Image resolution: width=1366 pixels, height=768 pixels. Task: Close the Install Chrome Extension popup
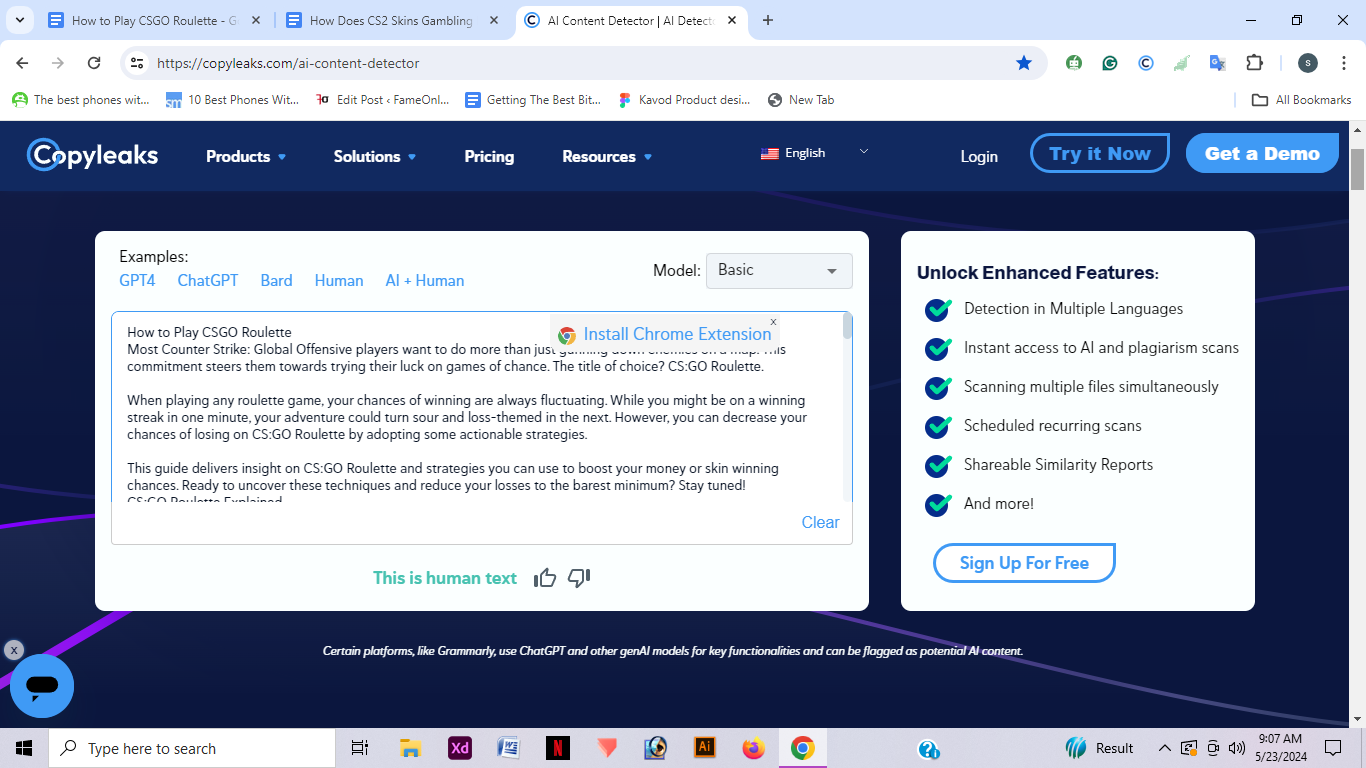click(773, 322)
